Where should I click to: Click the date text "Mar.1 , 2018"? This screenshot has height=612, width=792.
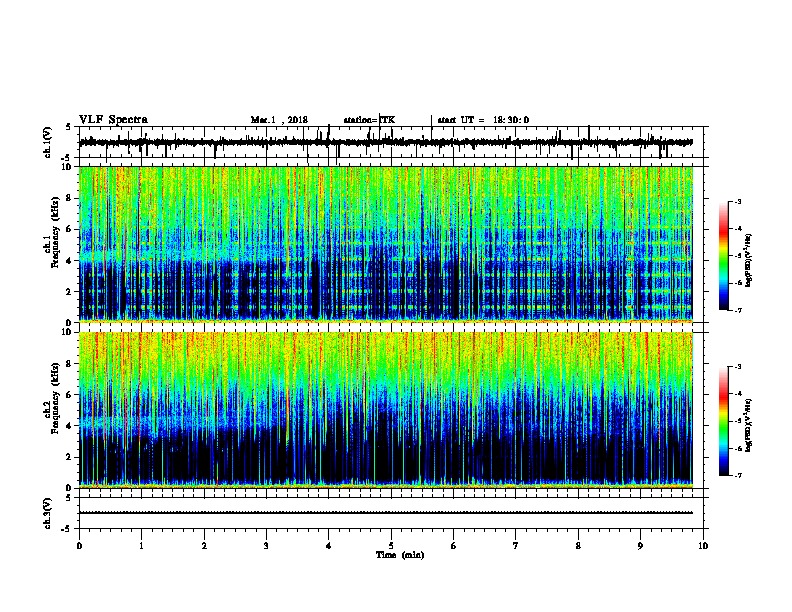(x=279, y=120)
